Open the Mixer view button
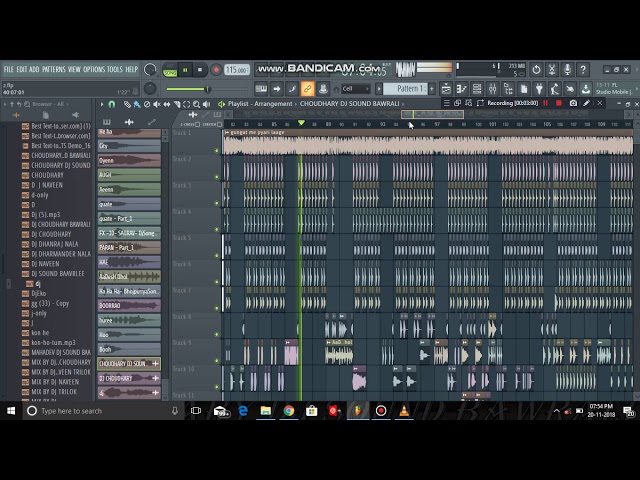This screenshot has width=640, height=480. 493,89
